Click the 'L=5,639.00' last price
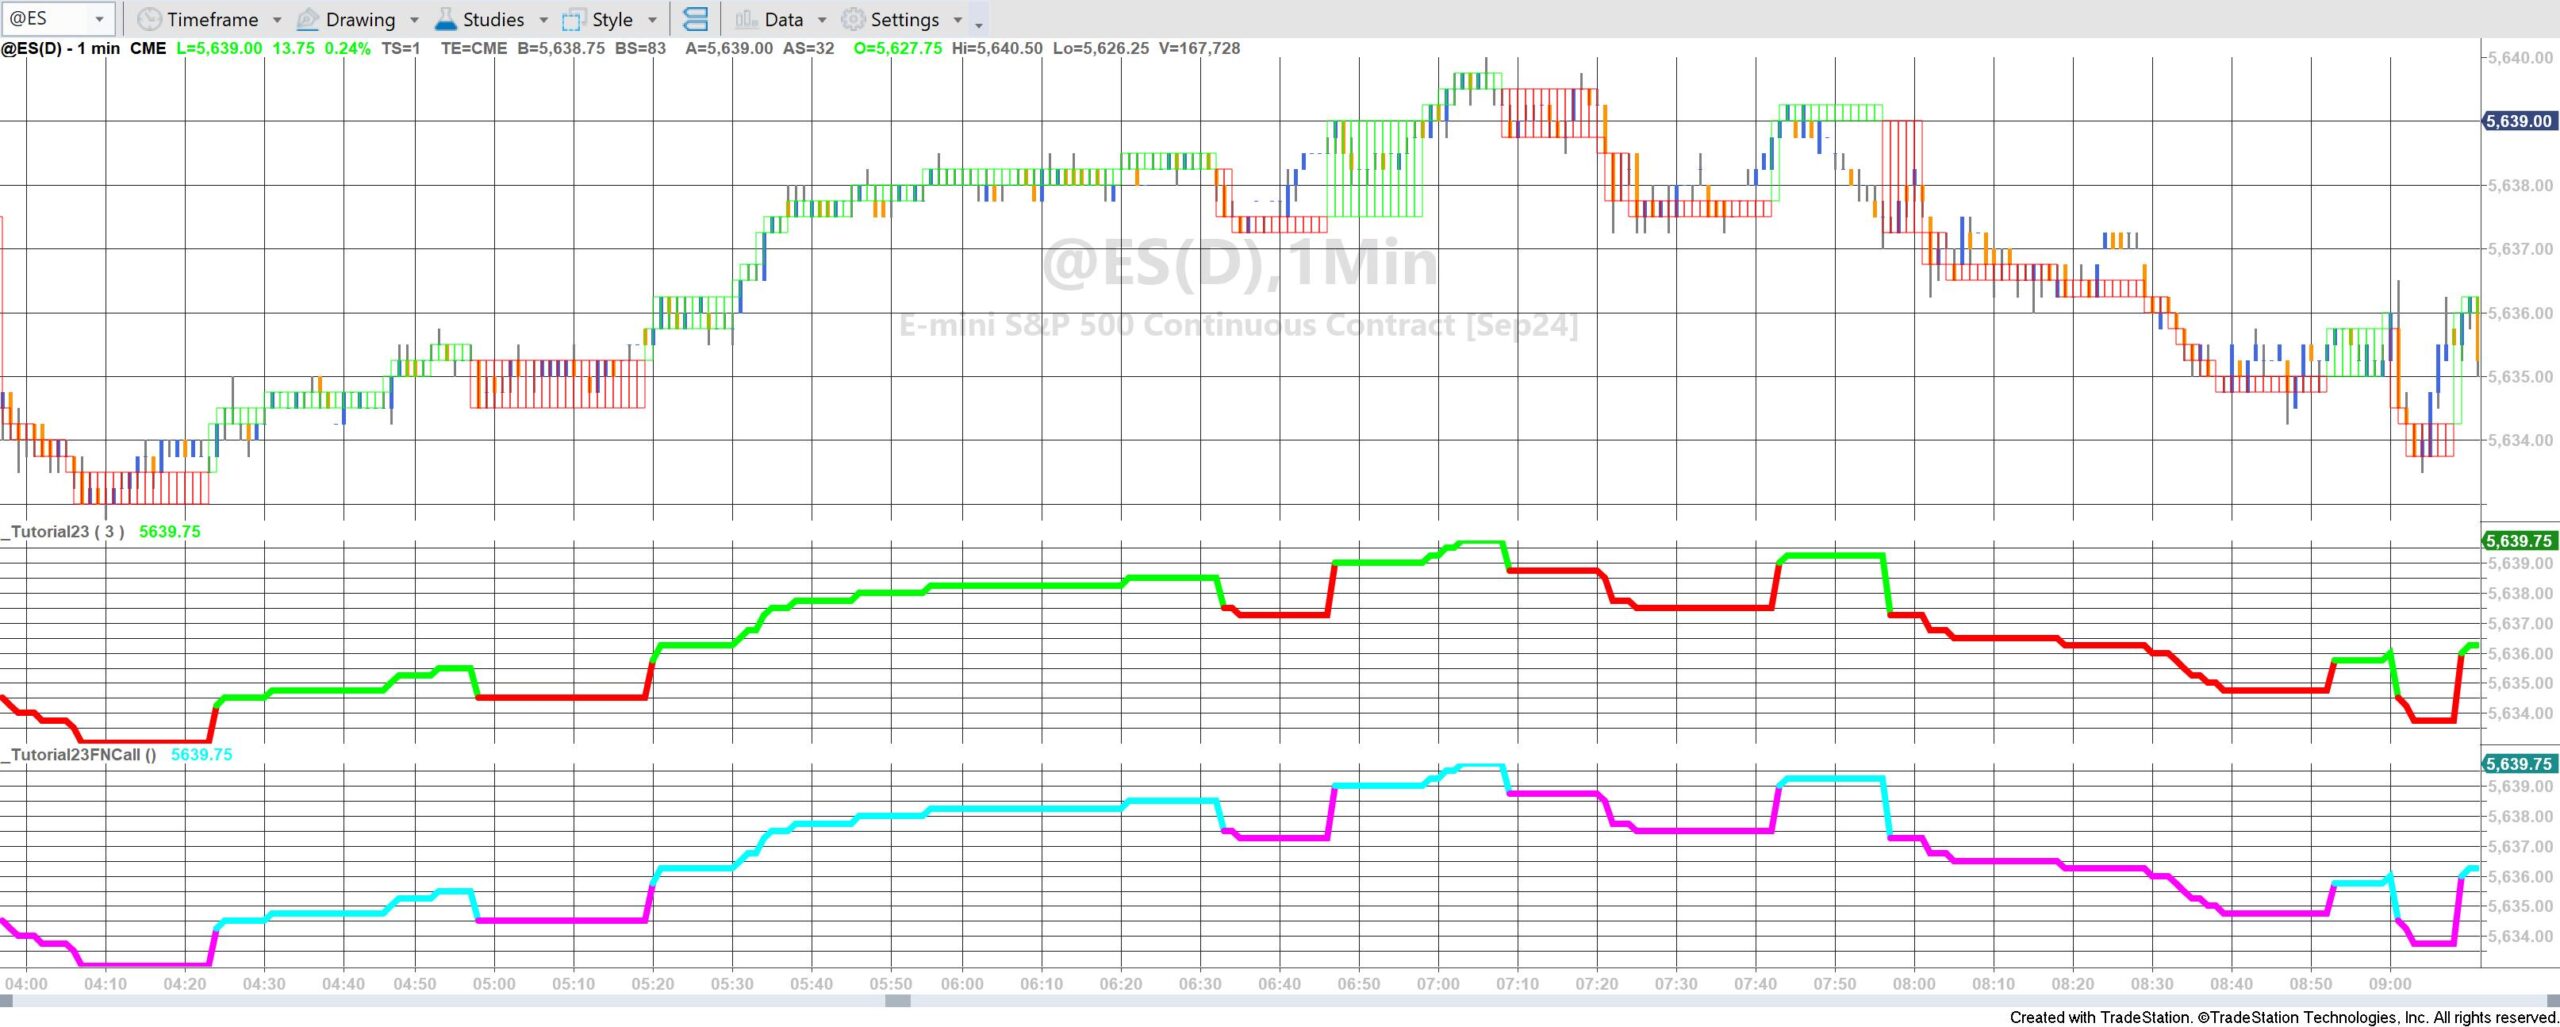 pos(219,48)
